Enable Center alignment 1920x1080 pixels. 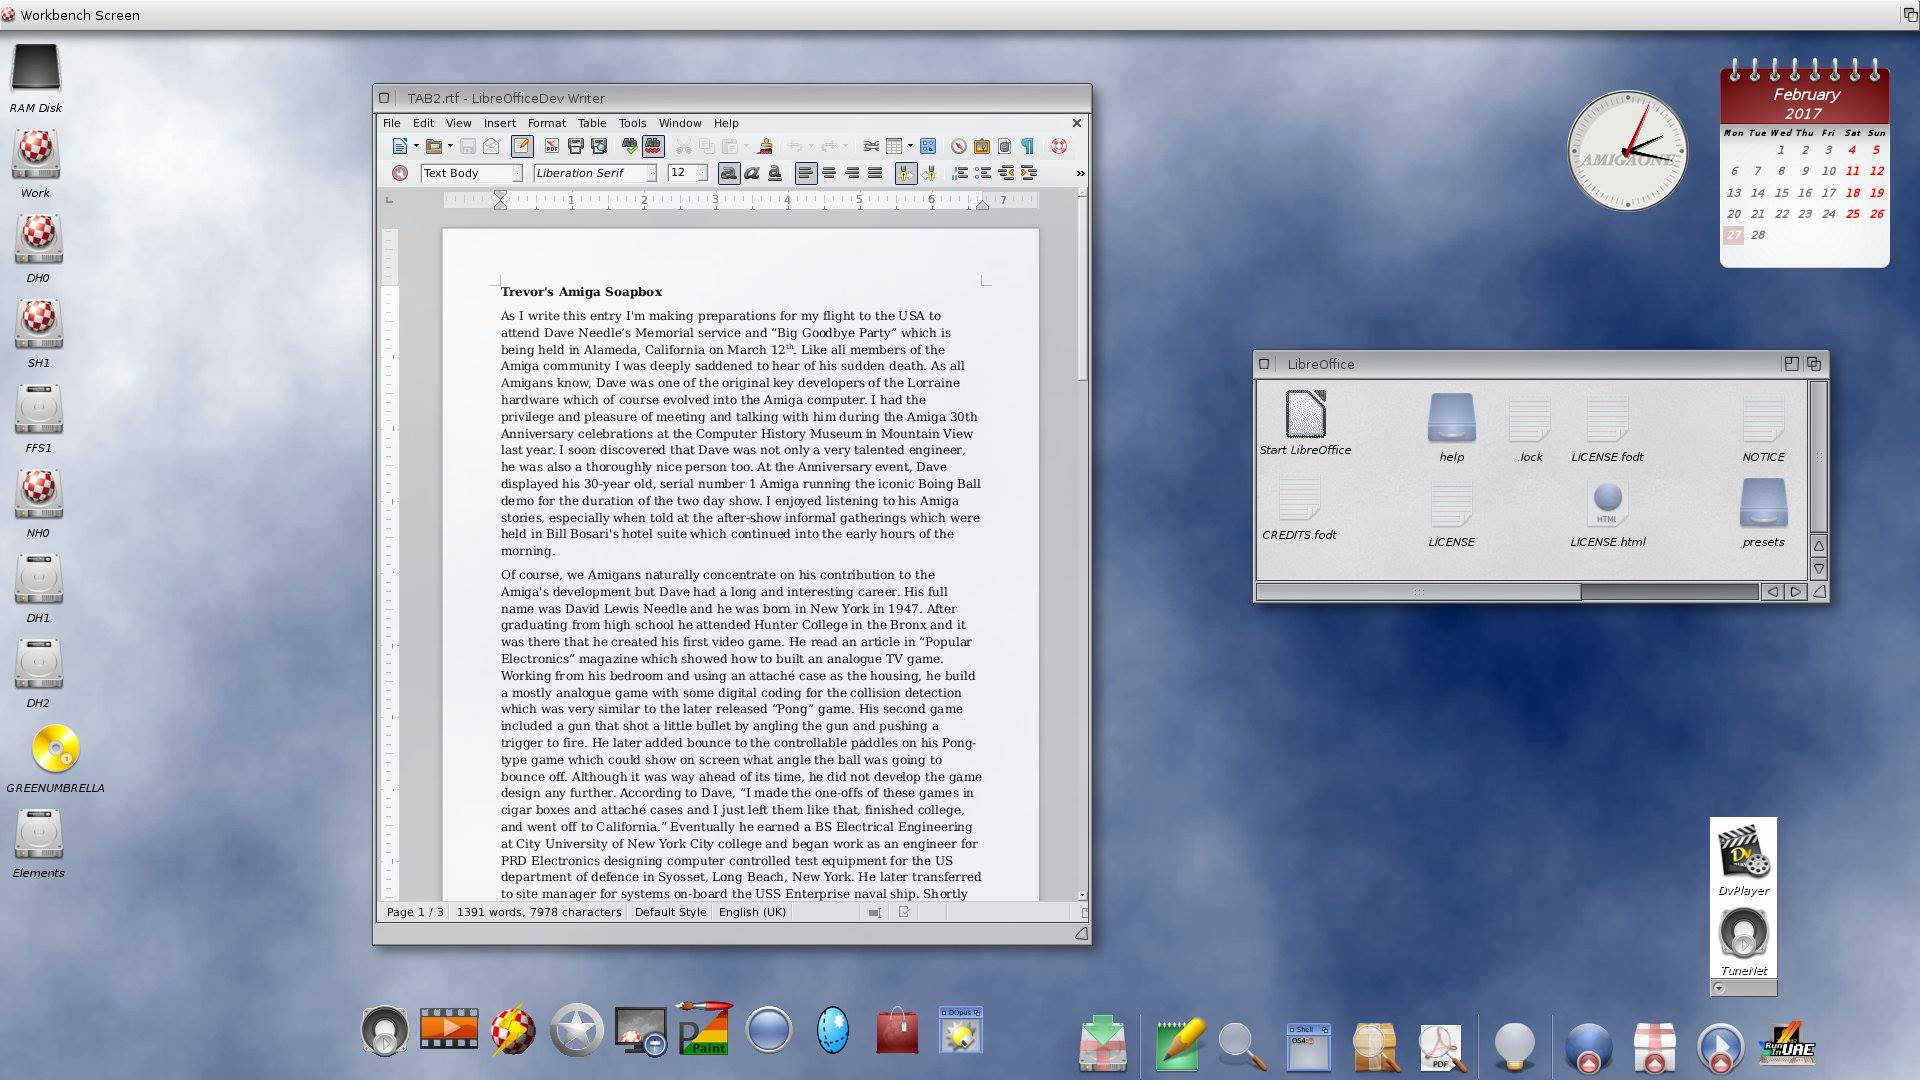(829, 173)
